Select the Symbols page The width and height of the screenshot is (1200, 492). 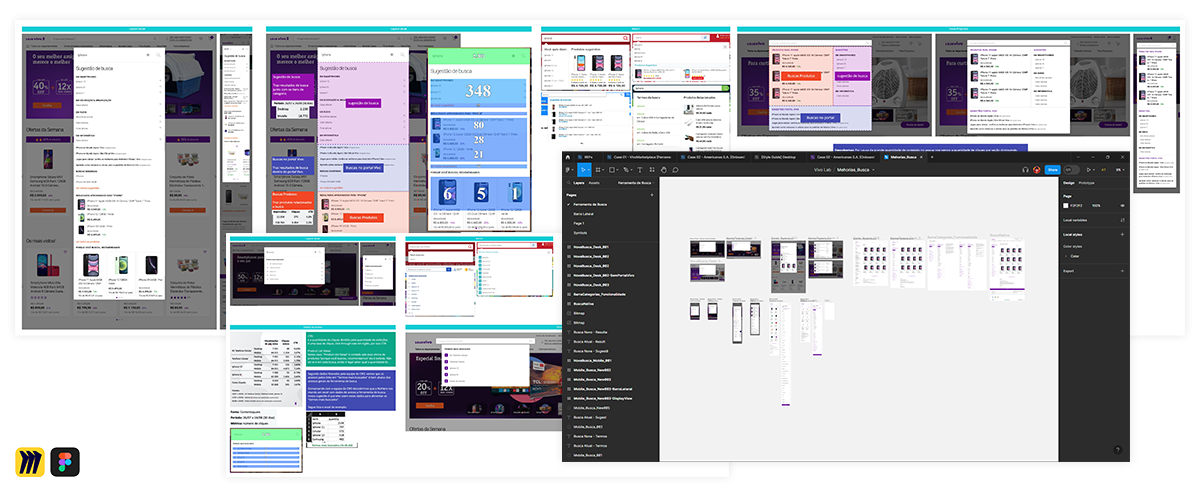(x=580, y=233)
